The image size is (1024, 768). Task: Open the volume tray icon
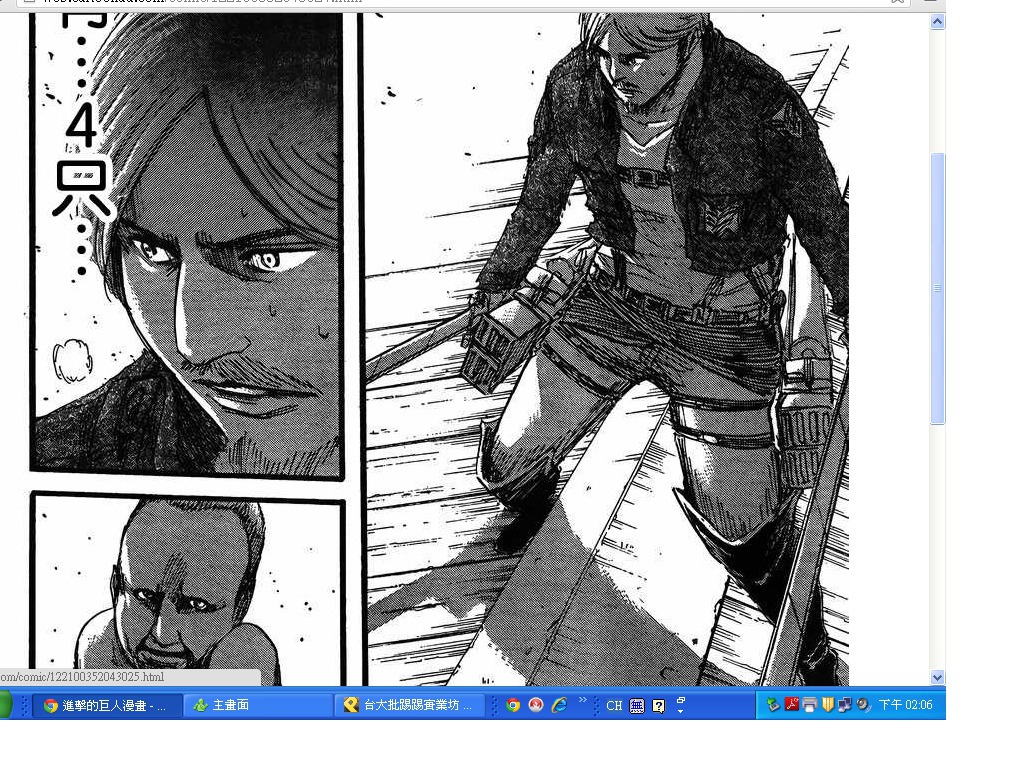(x=863, y=705)
